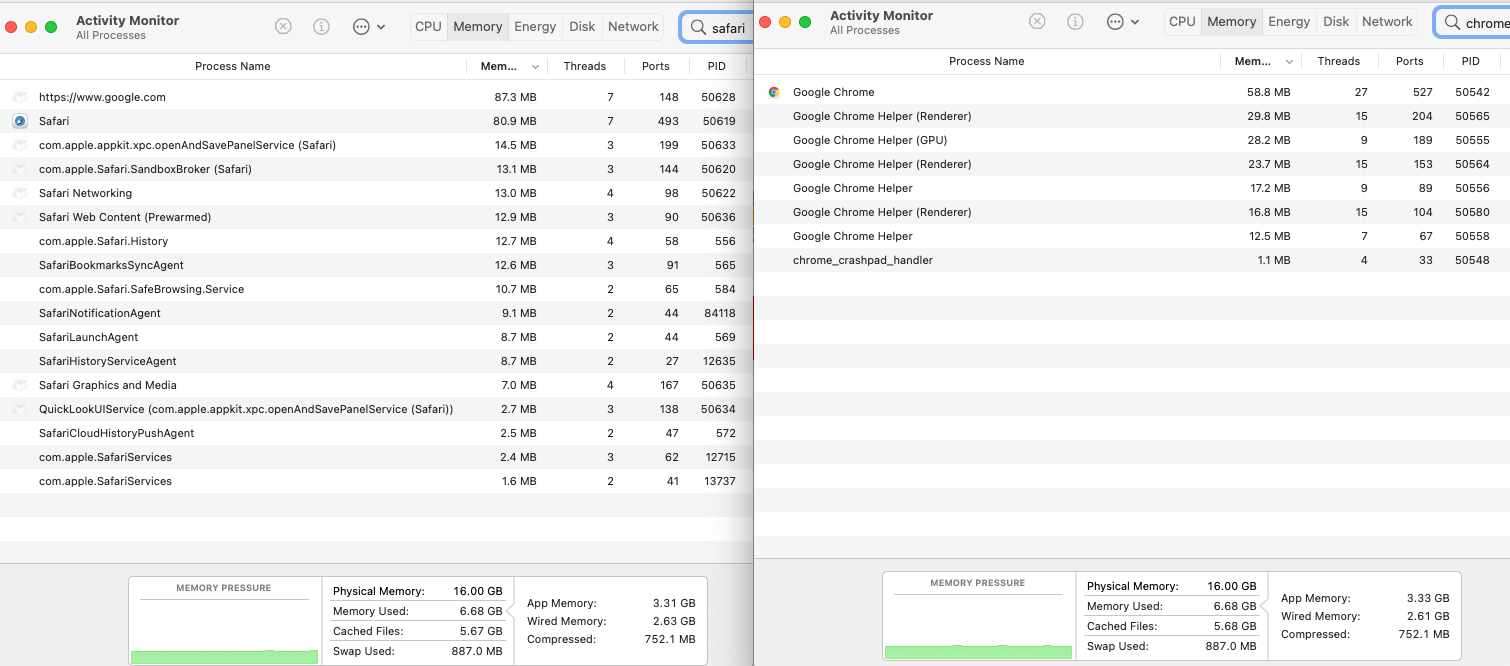Click the Memory Pressure graph in right window
This screenshot has height=666, width=1510.
tap(979, 615)
